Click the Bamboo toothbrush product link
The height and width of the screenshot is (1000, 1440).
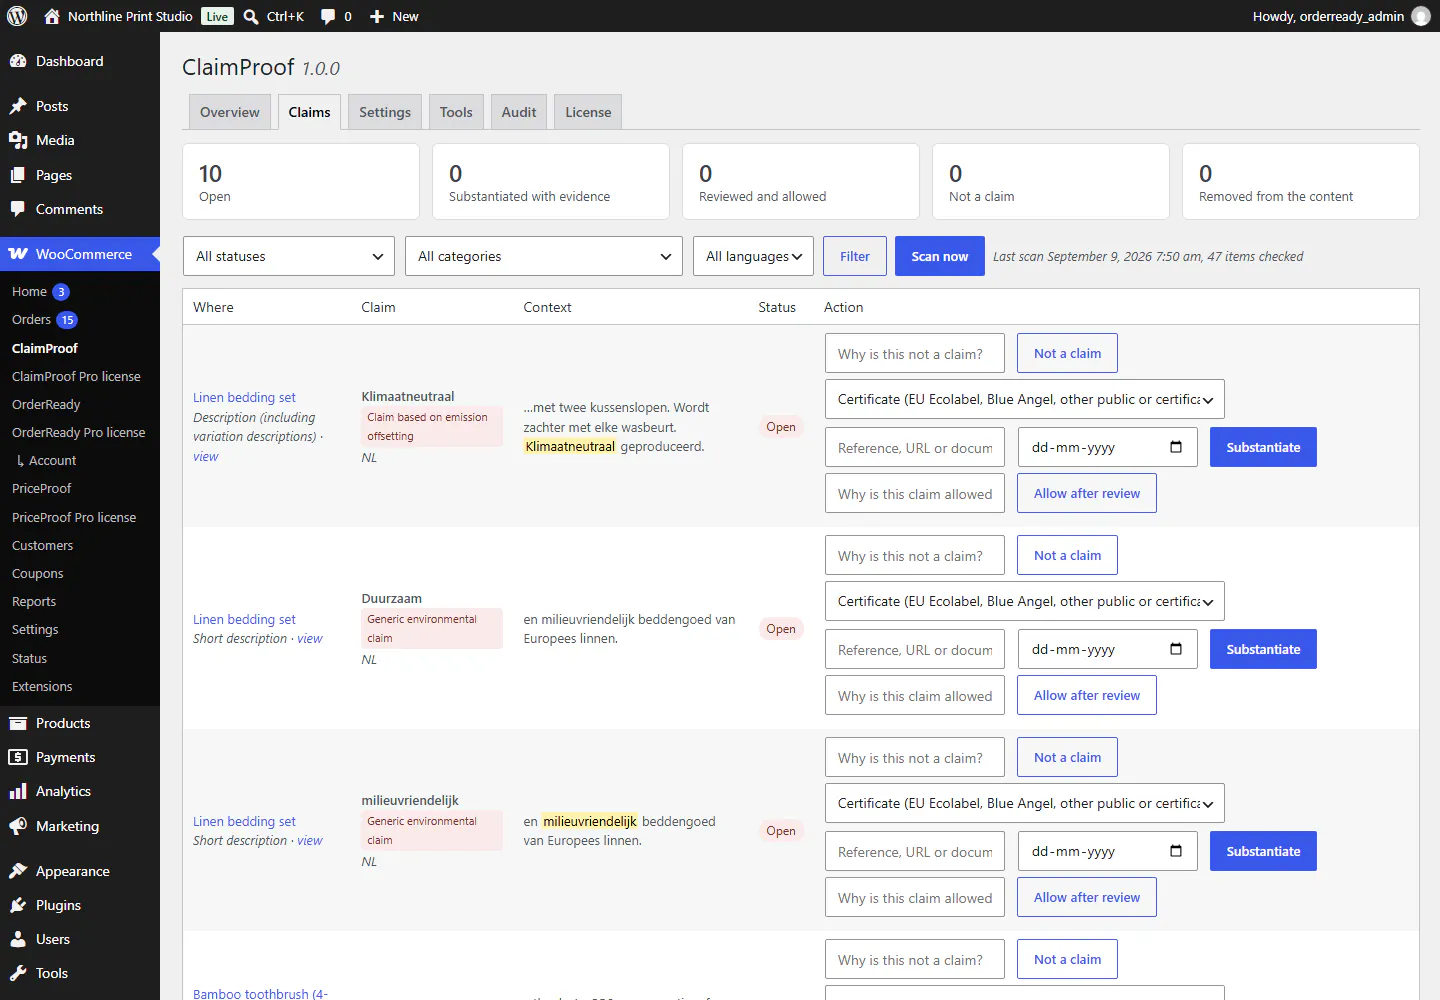tap(260, 993)
